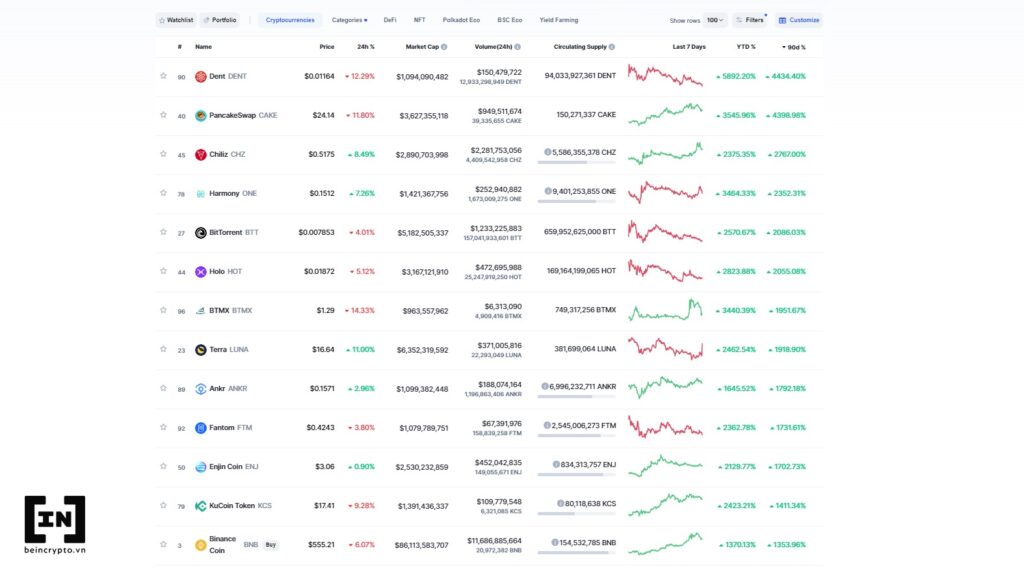Click the BTMX coin logo
This screenshot has height=568, width=1024.
tap(200, 311)
